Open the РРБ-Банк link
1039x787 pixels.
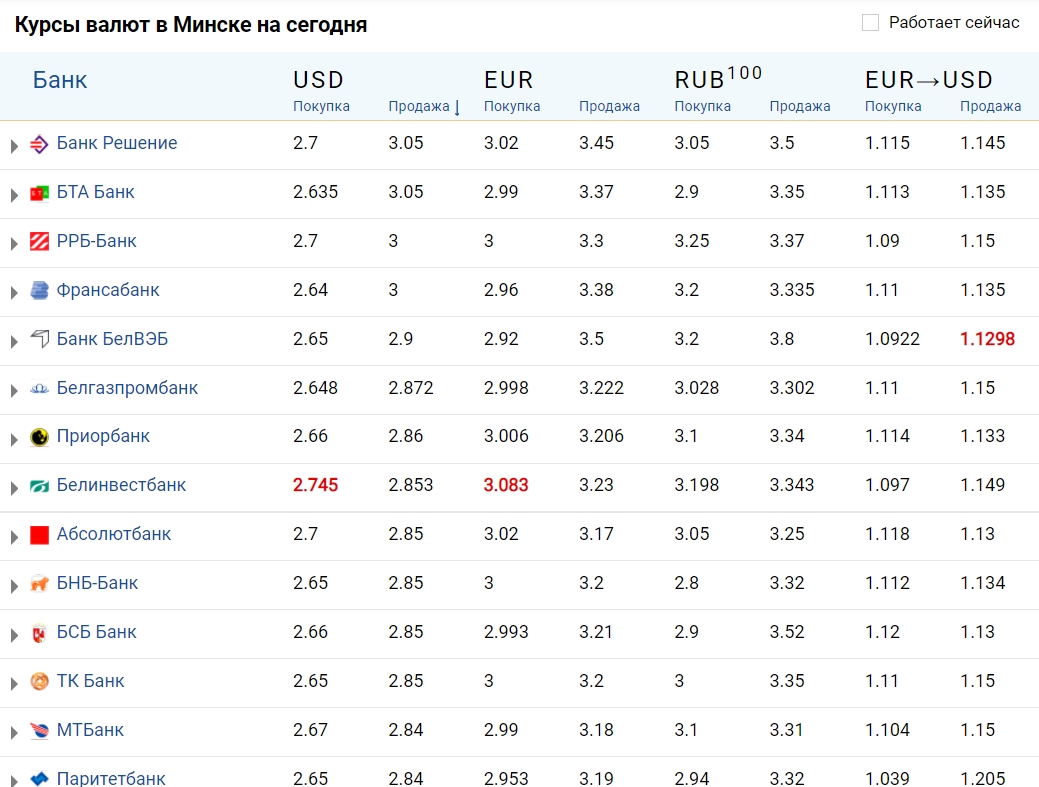pyautogui.click(x=97, y=241)
